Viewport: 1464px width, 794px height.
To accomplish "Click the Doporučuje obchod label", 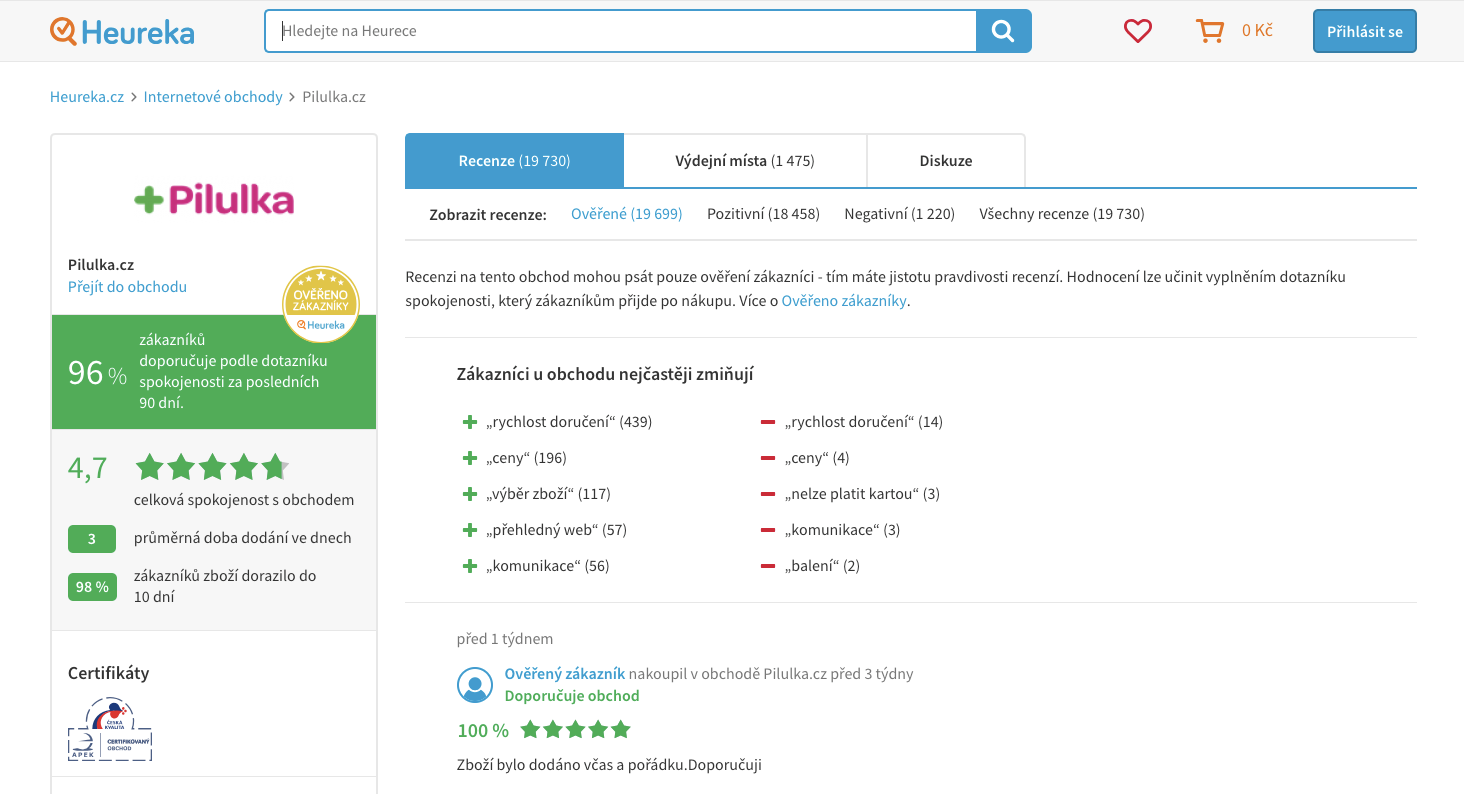I will pyautogui.click(x=572, y=696).
